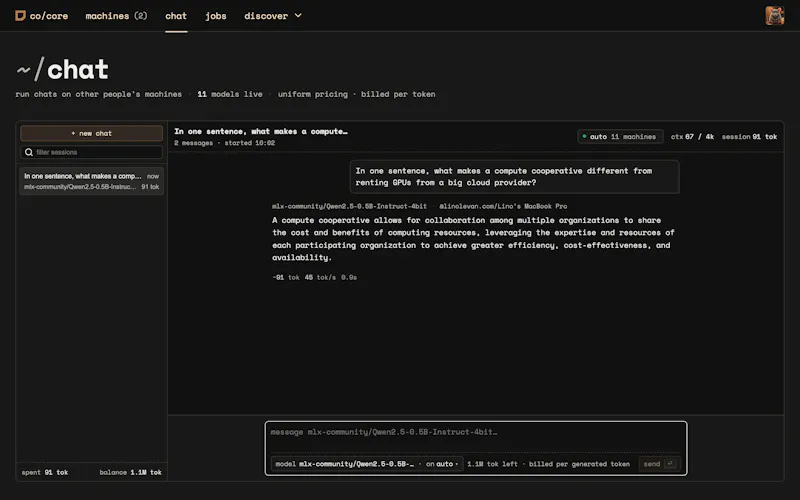Open the jobs tab
The width and height of the screenshot is (800, 500).
coord(216,16)
